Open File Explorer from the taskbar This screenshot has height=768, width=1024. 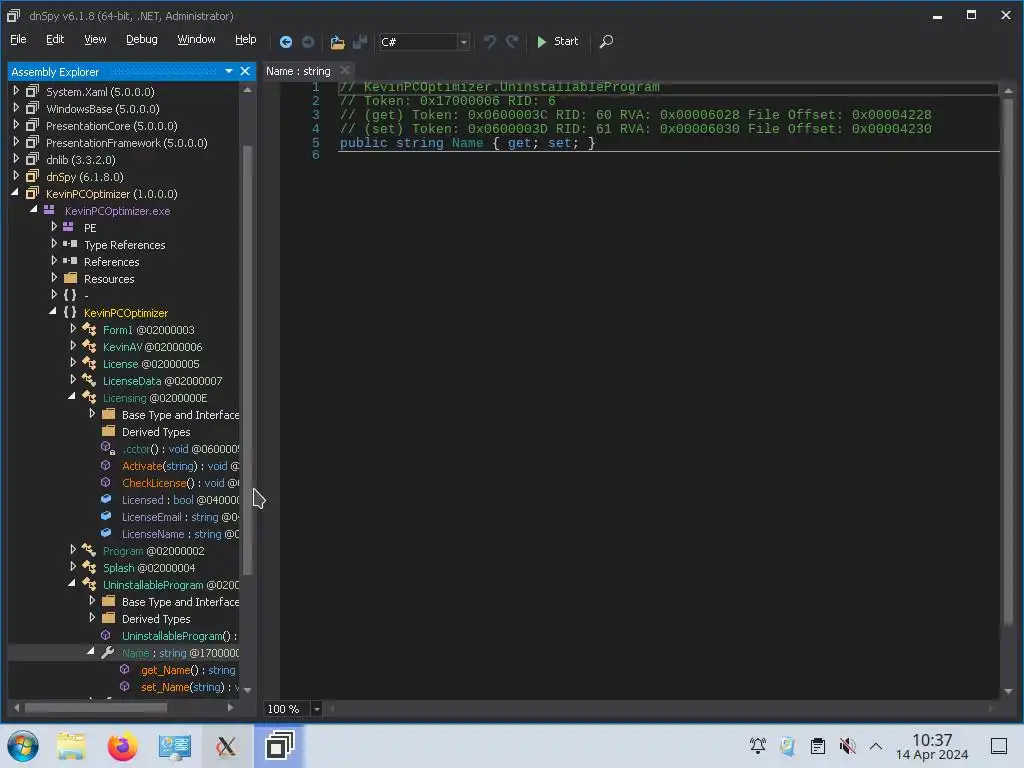pos(71,746)
